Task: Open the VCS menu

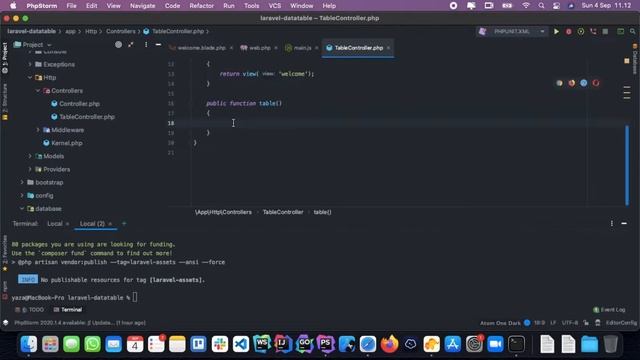Action: coord(274,6)
